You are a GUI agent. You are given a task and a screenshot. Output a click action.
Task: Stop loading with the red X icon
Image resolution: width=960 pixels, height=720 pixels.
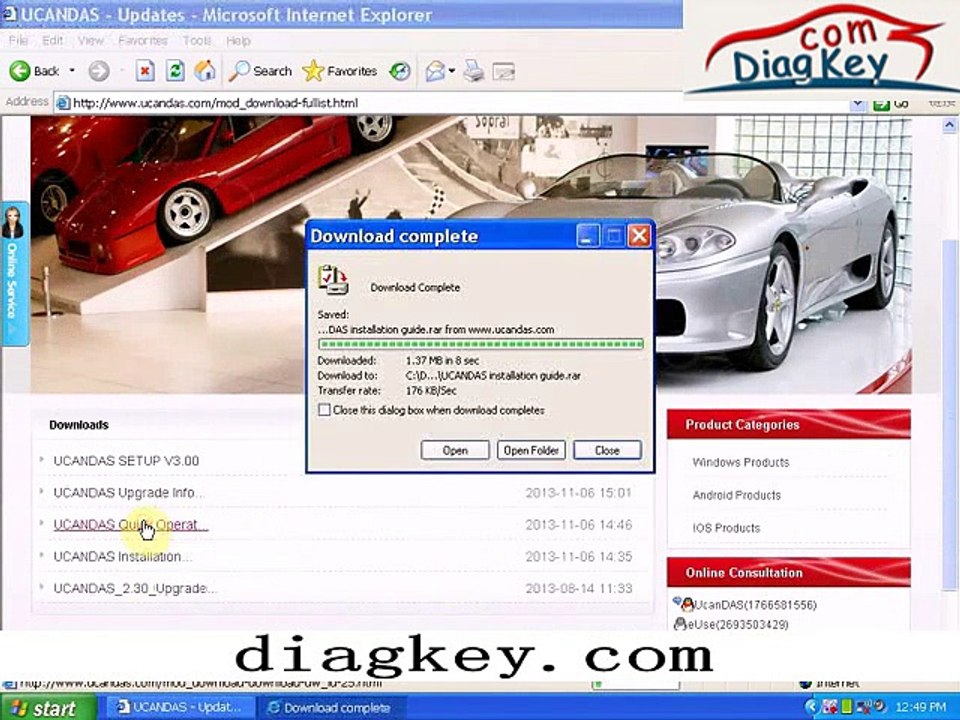(x=144, y=71)
